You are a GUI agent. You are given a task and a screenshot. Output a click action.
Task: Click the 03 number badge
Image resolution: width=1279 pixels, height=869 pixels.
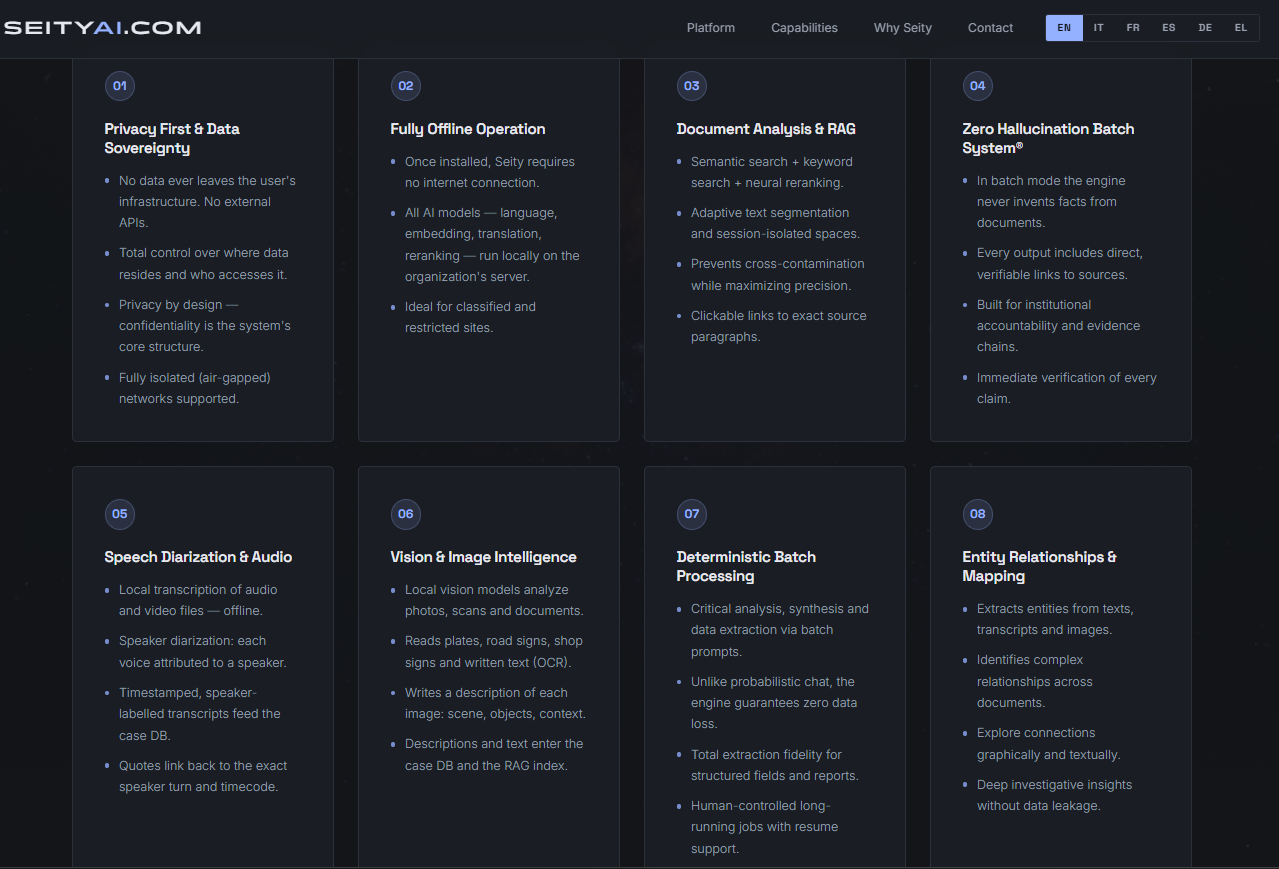[692, 86]
